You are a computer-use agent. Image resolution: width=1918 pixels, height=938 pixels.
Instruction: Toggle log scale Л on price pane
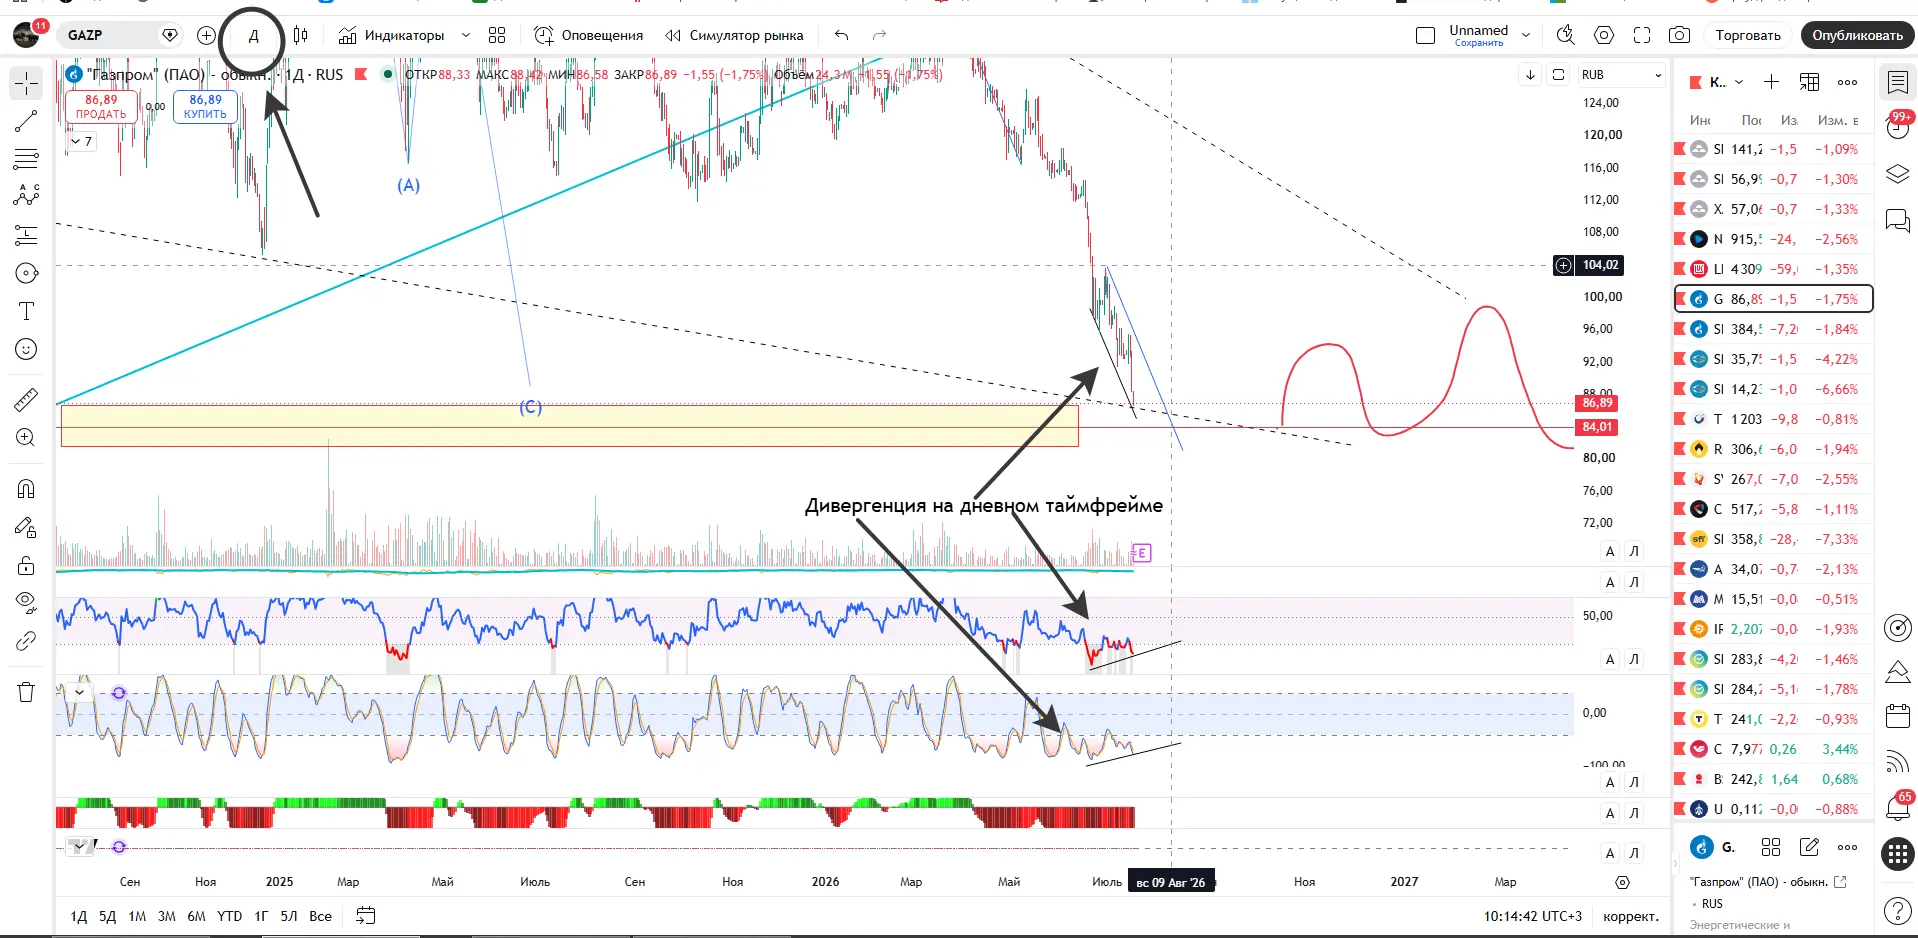[x=1634, y=551]
